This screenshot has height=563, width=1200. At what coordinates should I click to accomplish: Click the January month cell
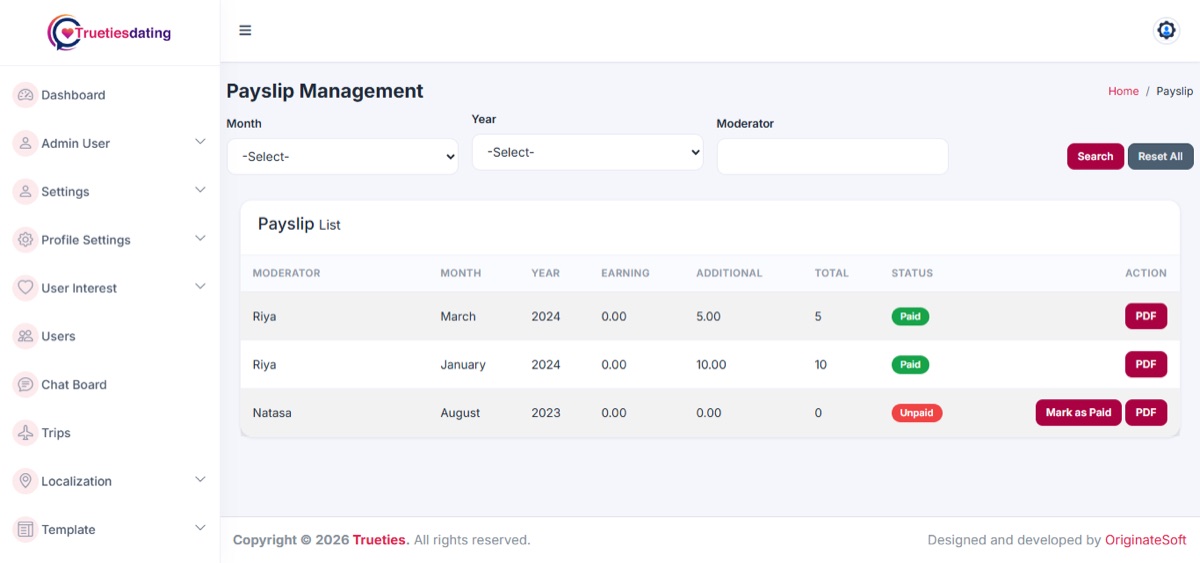463,364
